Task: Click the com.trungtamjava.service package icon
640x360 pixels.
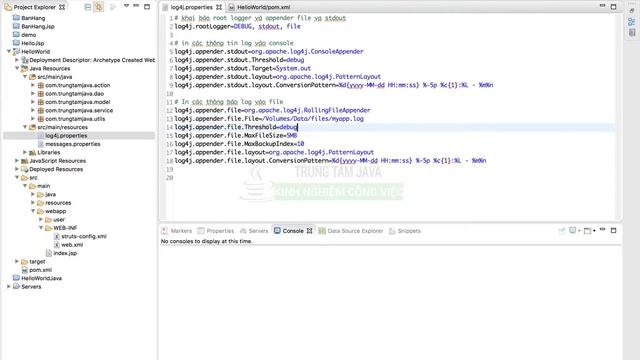Action: (x=40, y=110)
